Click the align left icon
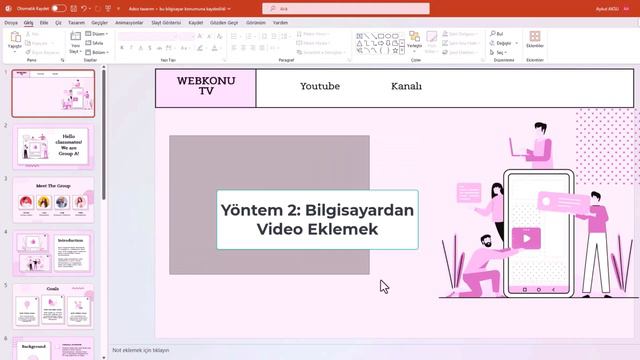The image size is (640, 360). point(234,48)
